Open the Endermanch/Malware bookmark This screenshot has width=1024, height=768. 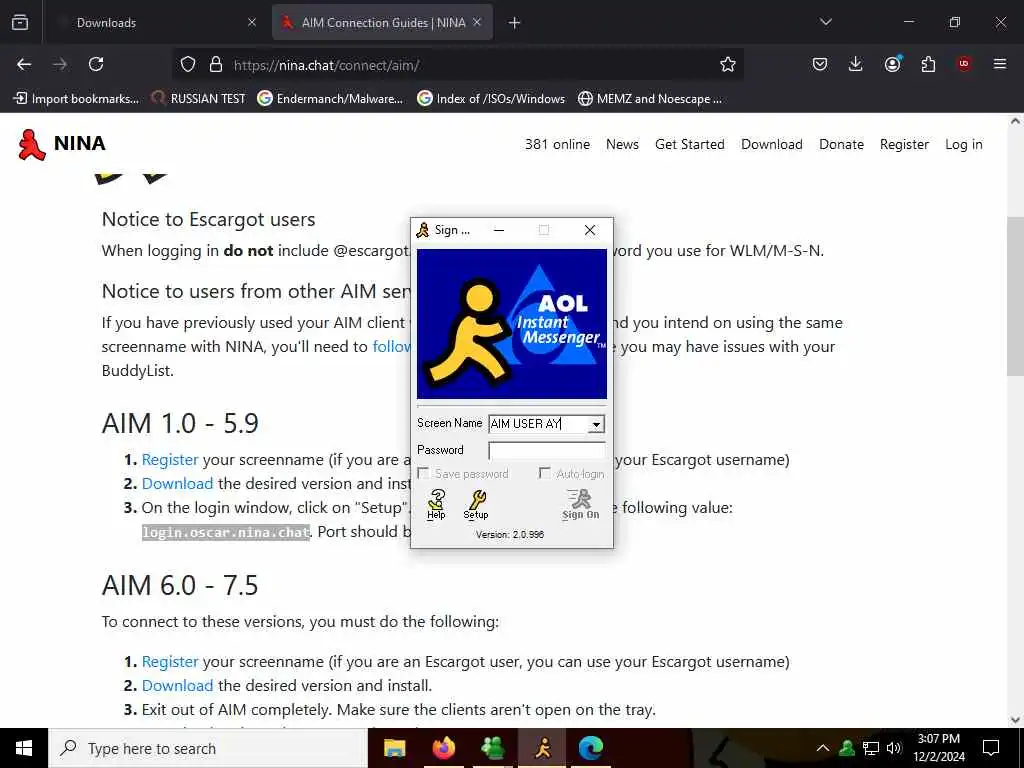tap(330, 99)
